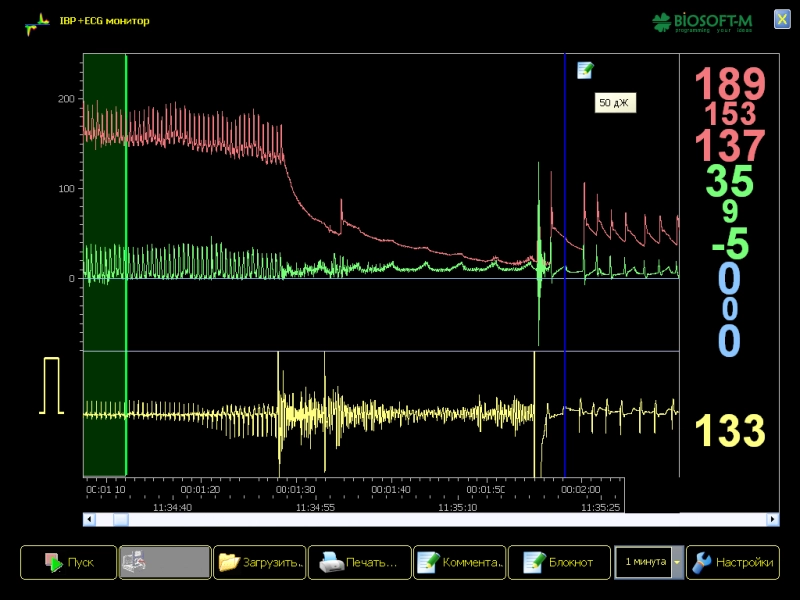
Task: Click the Печать print button
Action: [360, 562]
